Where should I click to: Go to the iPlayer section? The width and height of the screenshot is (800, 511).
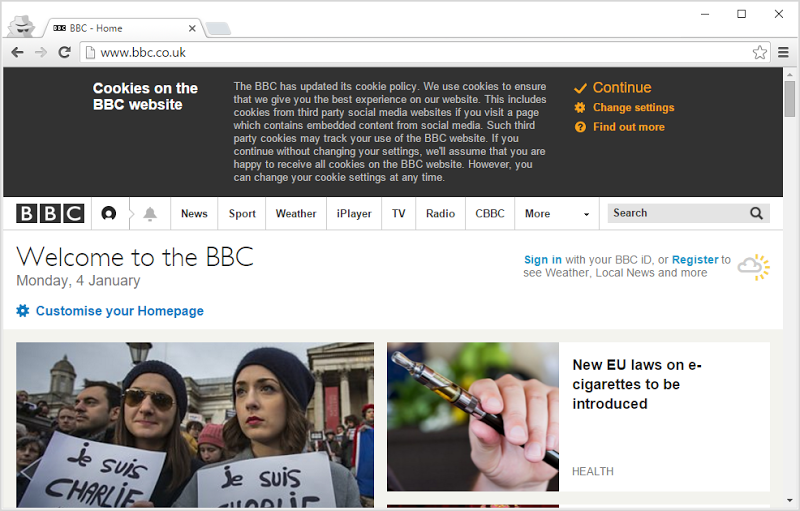click(x=354, y=213)
